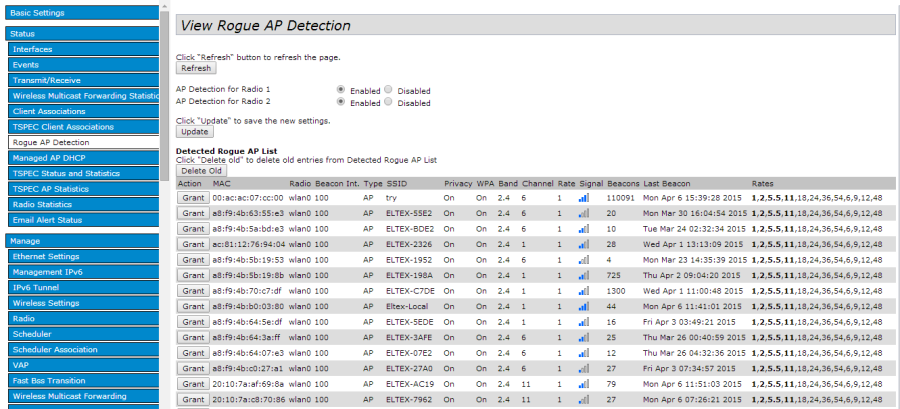The image size is (900, 409).
Task: Disable AP Detection for Radio 2
Action: pyautogui.click(x=389, y=102)
